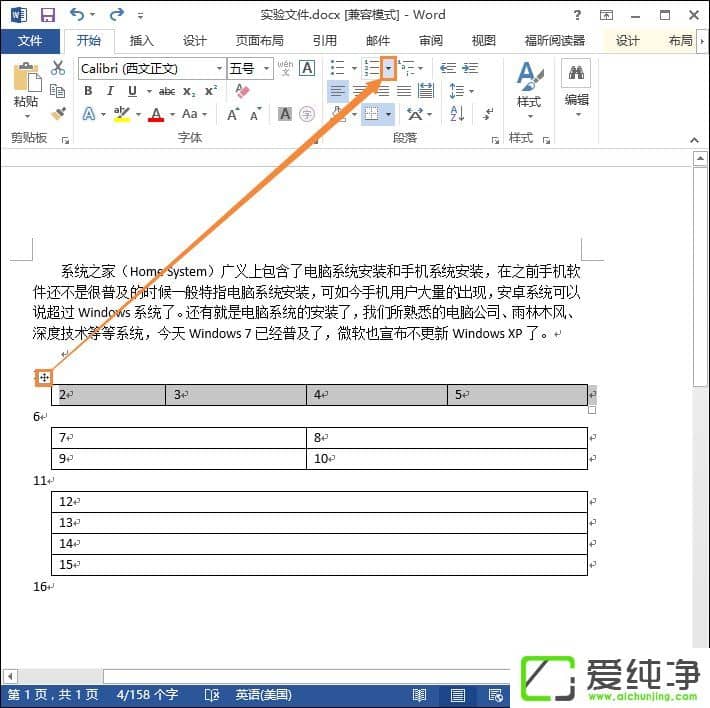710x708 pixels.
Task: Click the Cut scissors icon
Action: coord(58,68)
